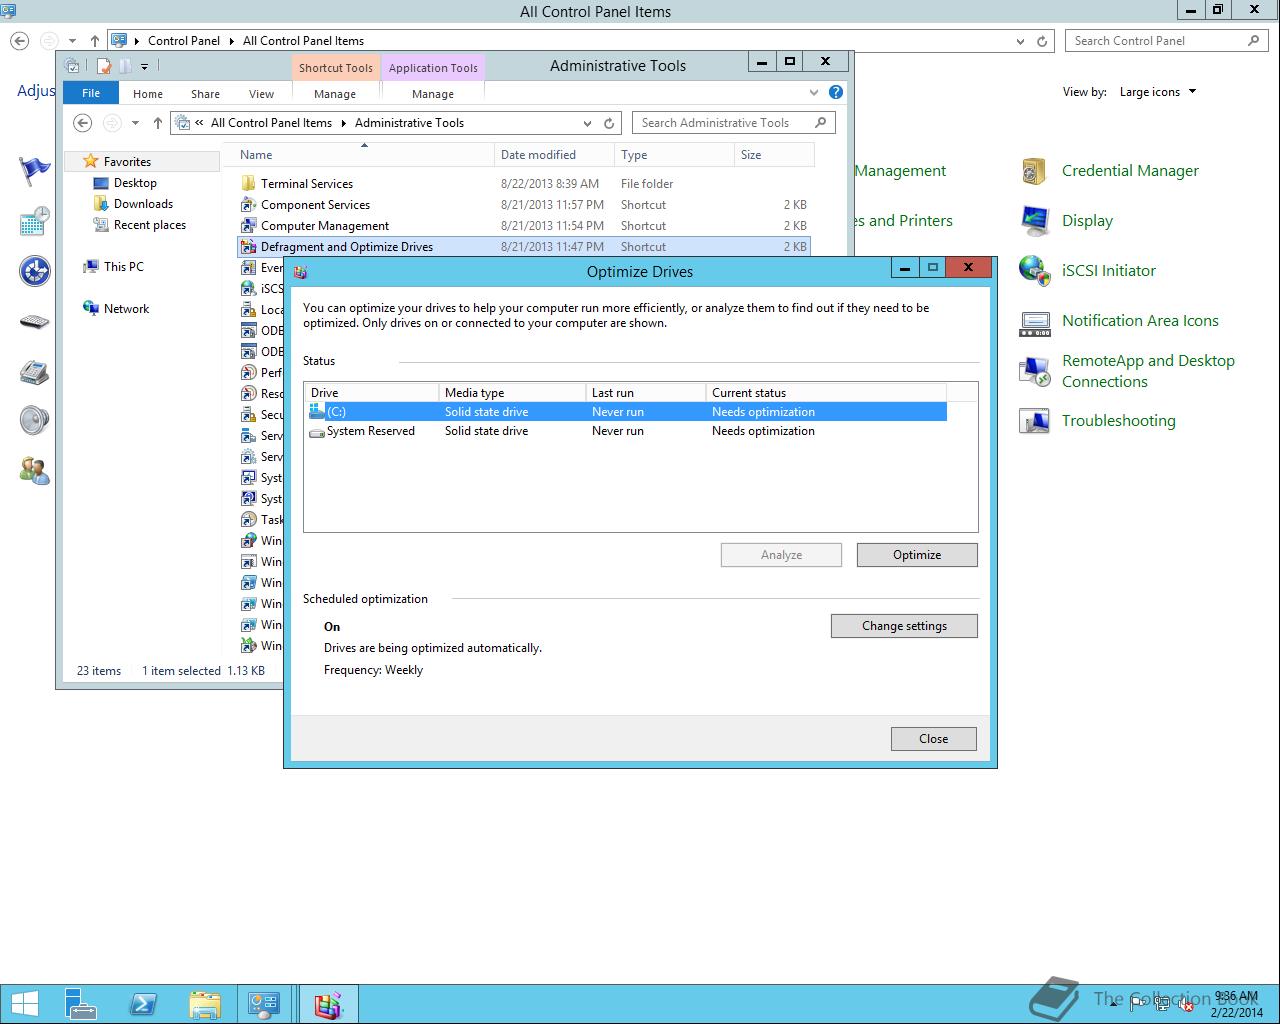1280x1024 pixels.
Task: Open Credential Manager in Control Panel
Action: 1130,171
